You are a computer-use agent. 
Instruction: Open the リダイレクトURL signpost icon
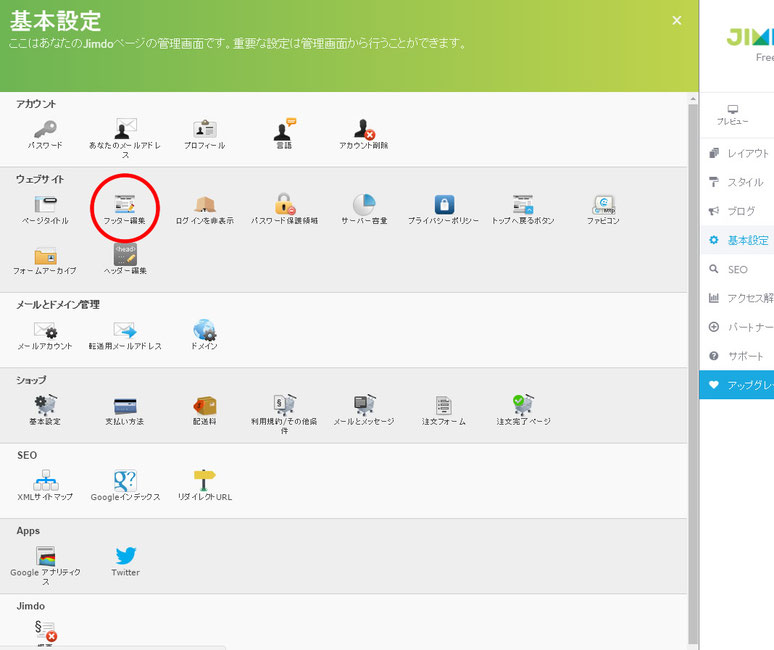pos(204,480)
